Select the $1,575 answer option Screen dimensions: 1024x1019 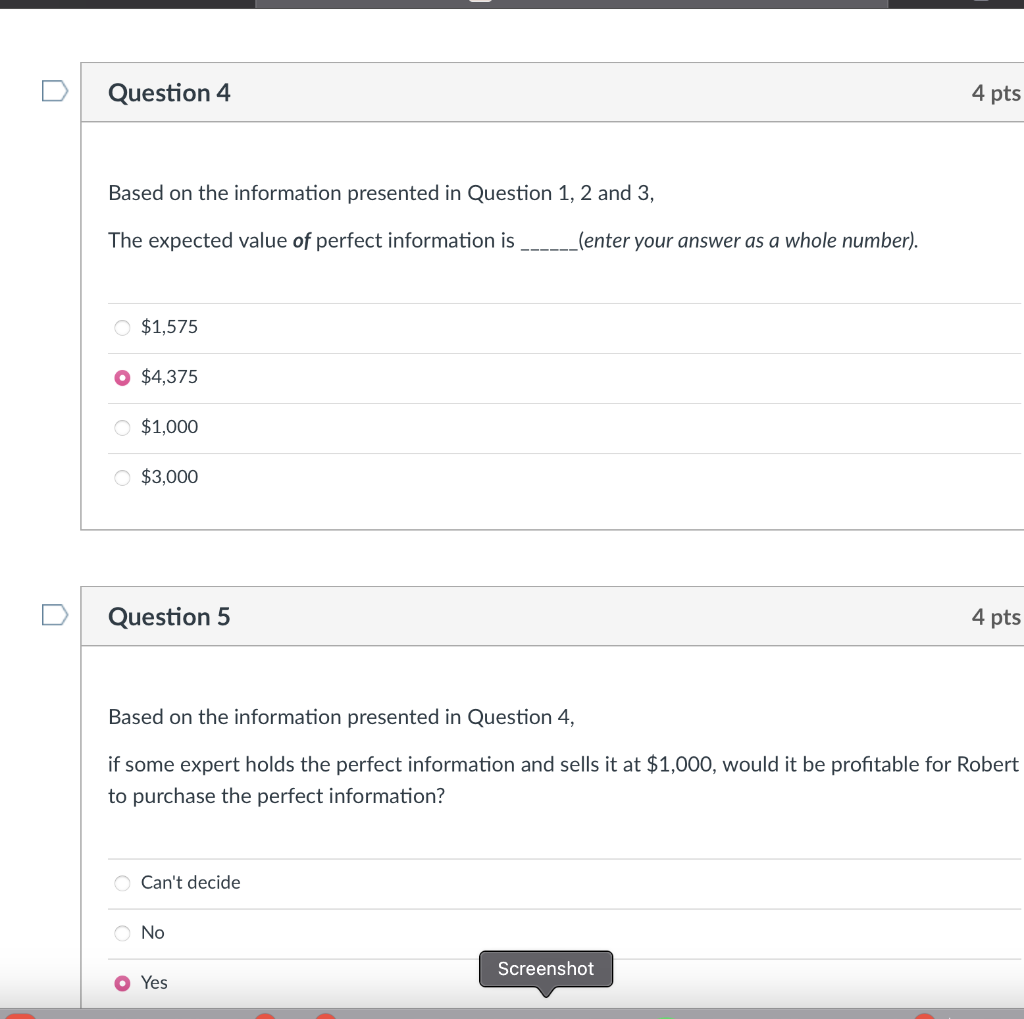click(x=122, y=327)
